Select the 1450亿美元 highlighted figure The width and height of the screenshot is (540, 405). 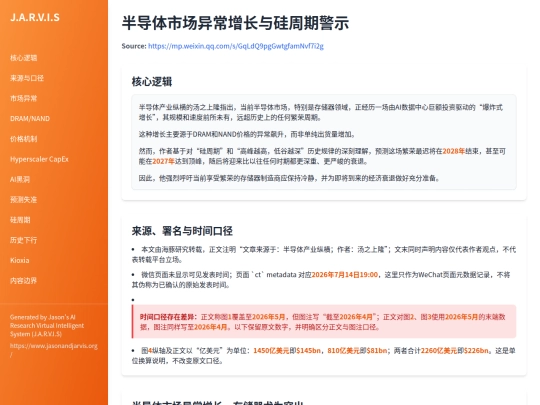271,351
